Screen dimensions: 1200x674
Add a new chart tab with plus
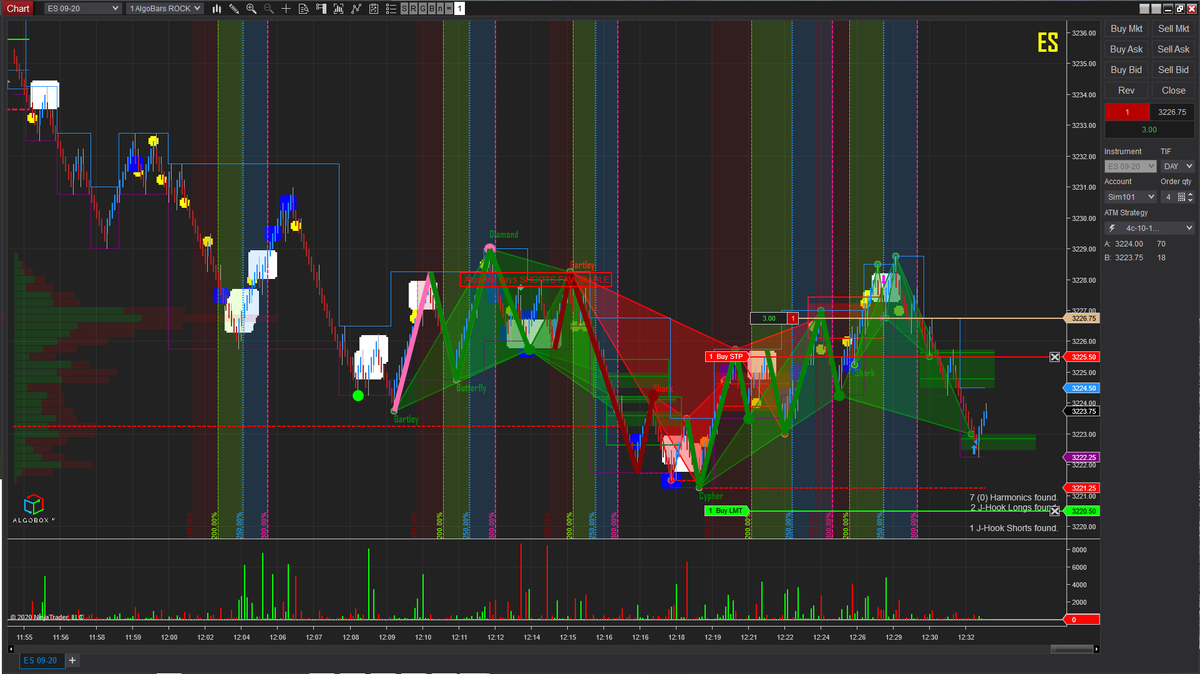[72, 660]
